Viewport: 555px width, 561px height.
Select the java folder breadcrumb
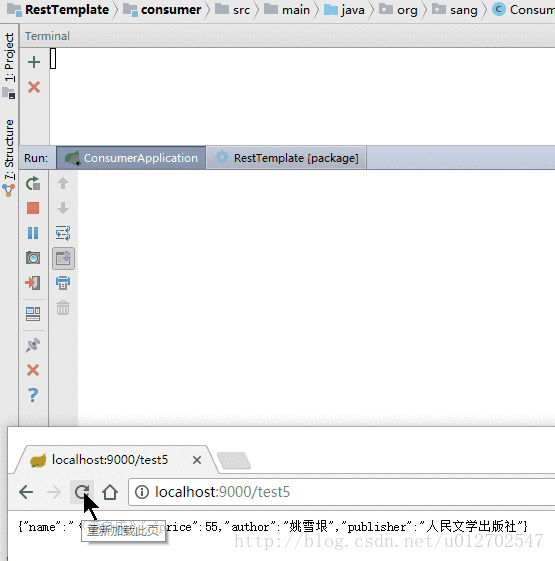(x=344, y=10)
